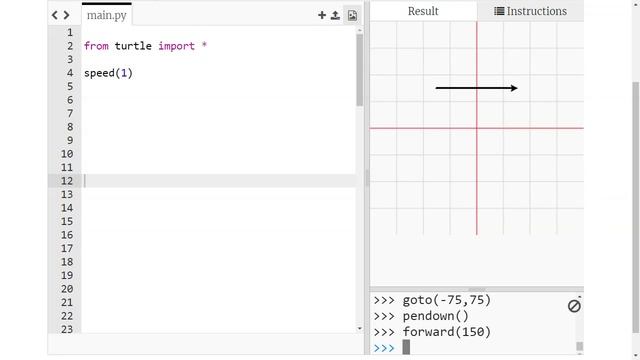Go to the previous file with the left chevron
The image size is (640, 360).
(x=55, y=16)
